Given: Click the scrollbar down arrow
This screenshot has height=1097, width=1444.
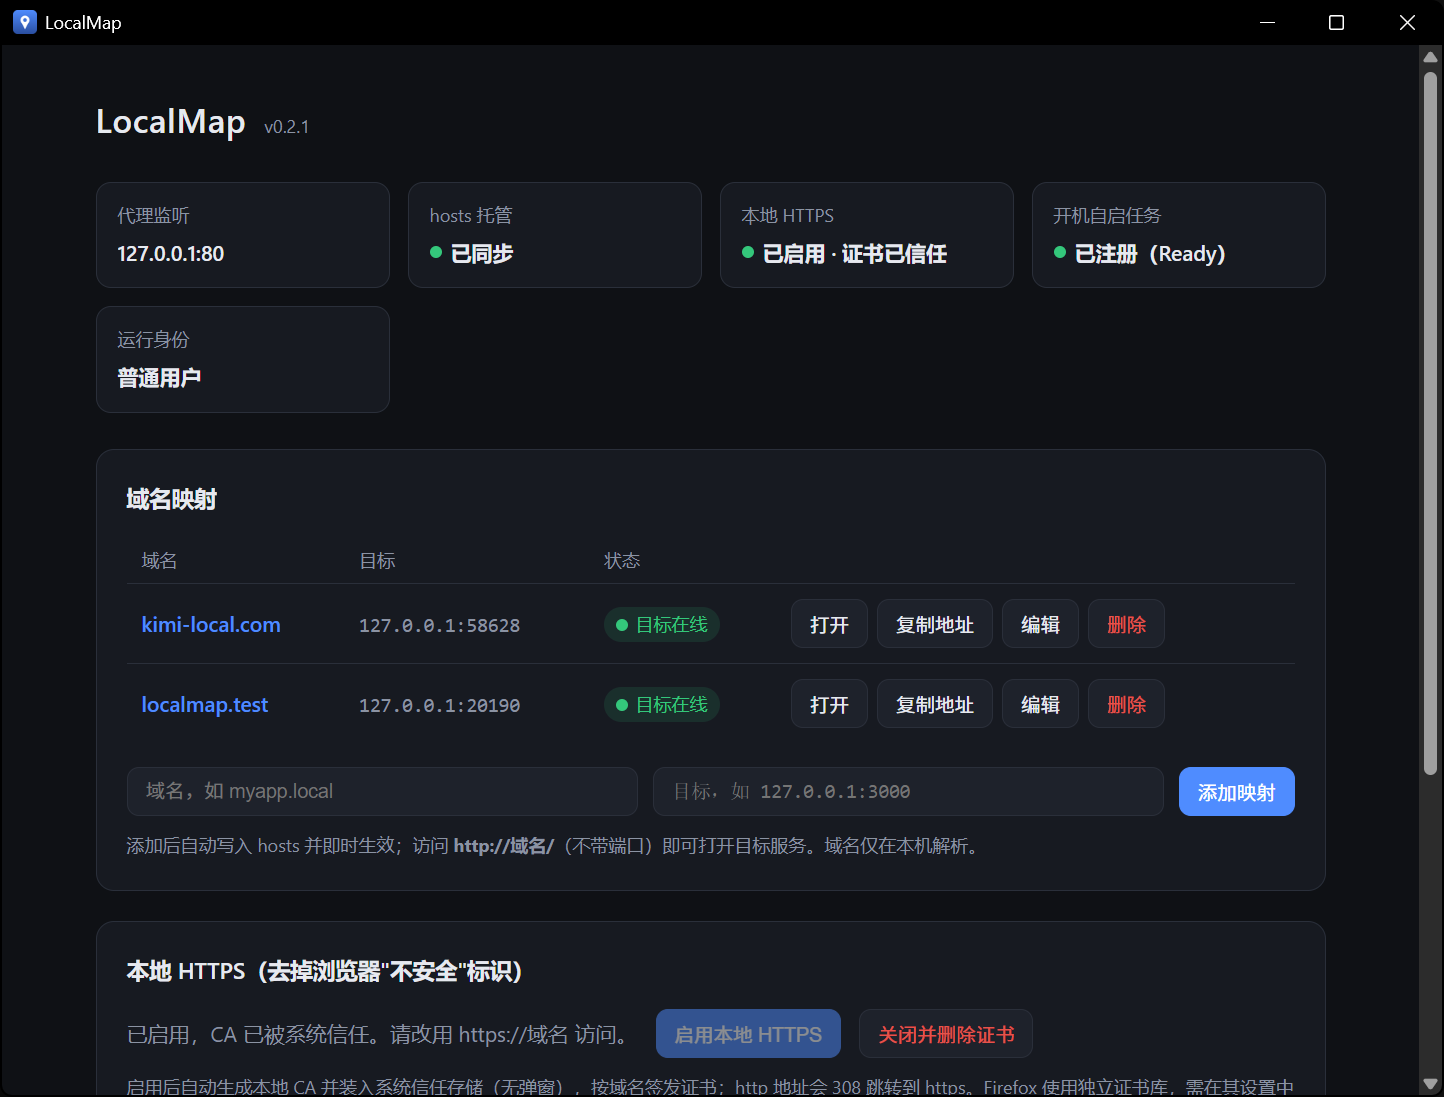Looking at the screenshot, I should (x=1430, y=1084).
